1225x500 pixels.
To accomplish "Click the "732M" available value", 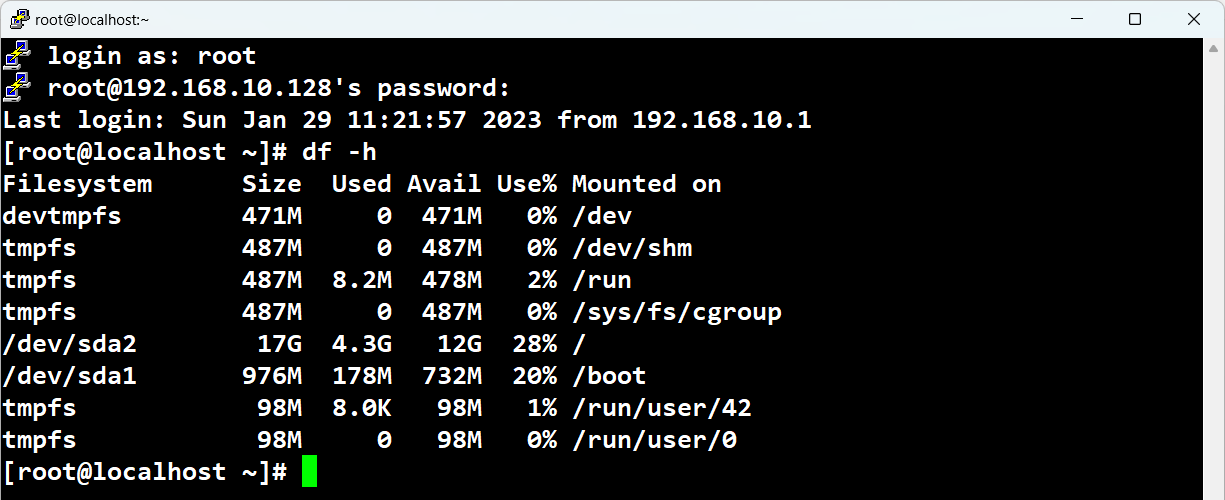I will 452,376.
